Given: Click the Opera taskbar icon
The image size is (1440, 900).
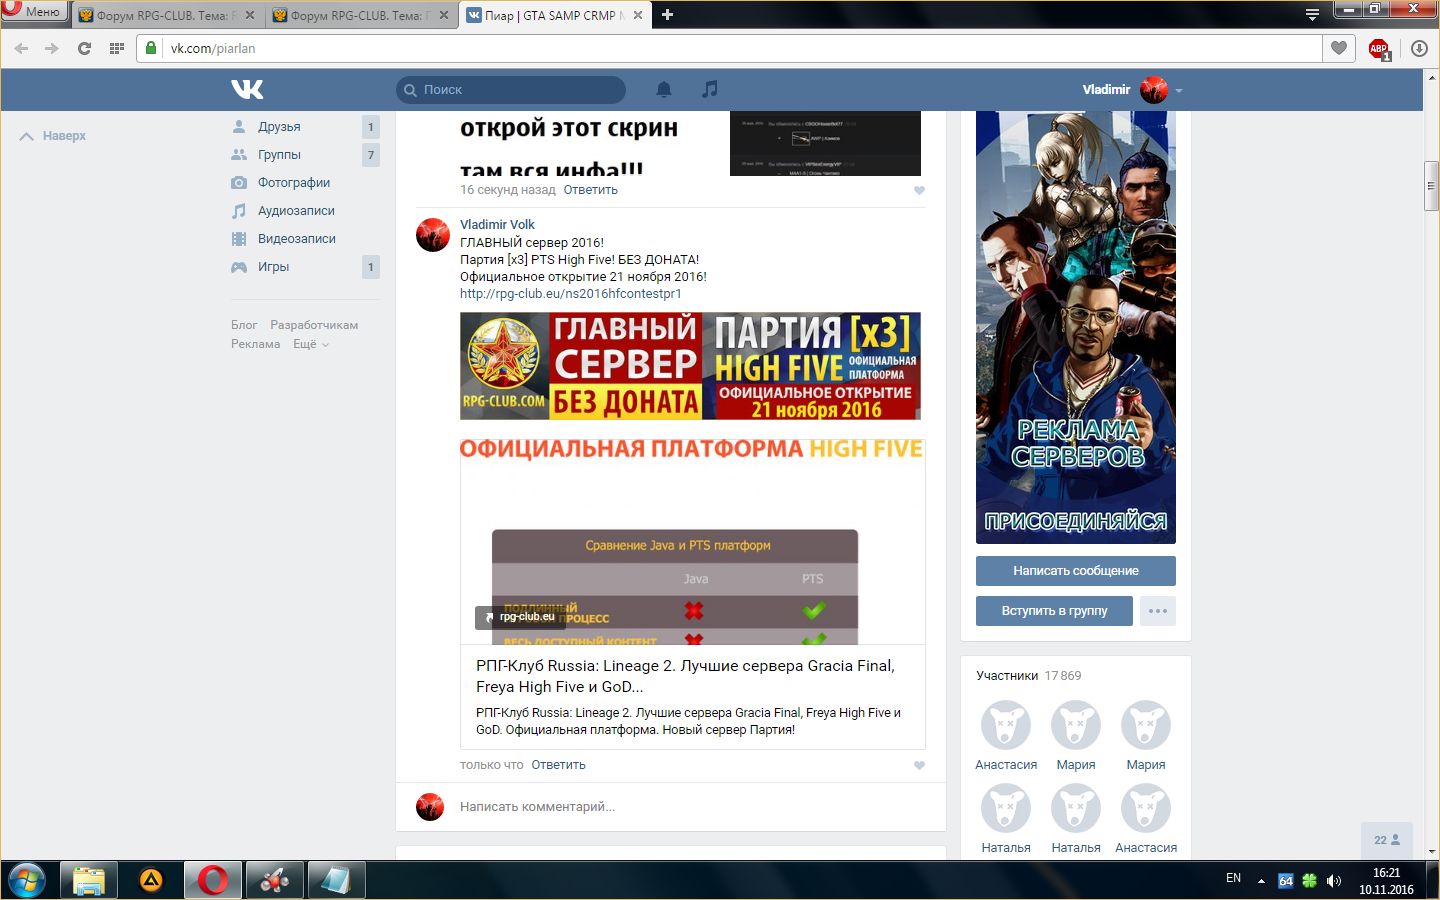Looking at the screenshot, I should coord(212,880).
